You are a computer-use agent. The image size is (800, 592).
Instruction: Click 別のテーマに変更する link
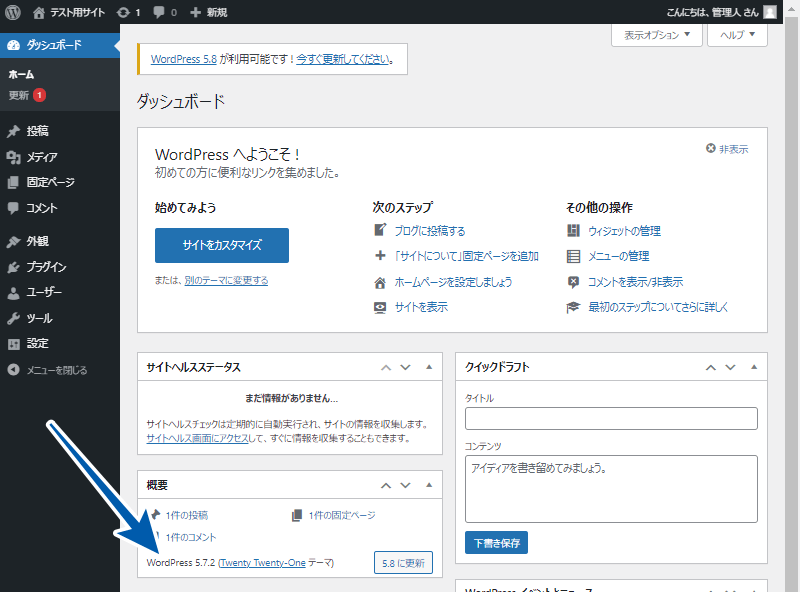coord(226,280)
